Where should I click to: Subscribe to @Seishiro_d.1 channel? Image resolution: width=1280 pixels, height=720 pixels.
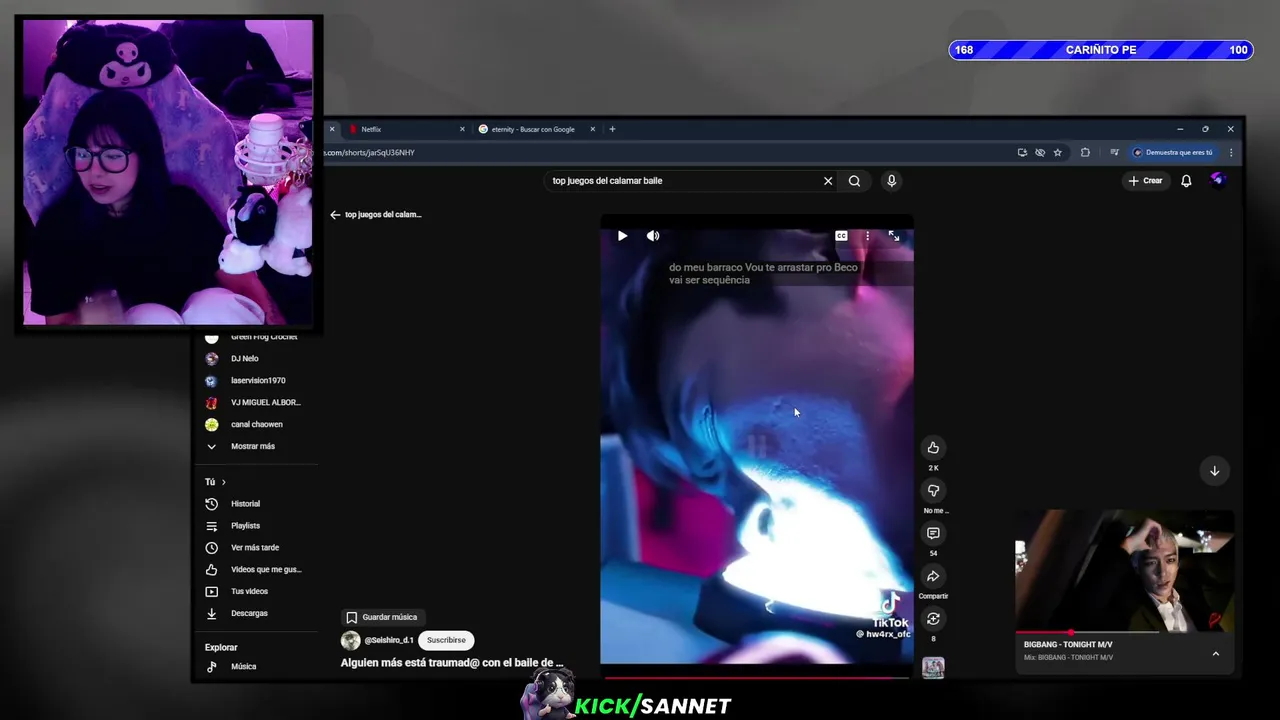(446, 640)
